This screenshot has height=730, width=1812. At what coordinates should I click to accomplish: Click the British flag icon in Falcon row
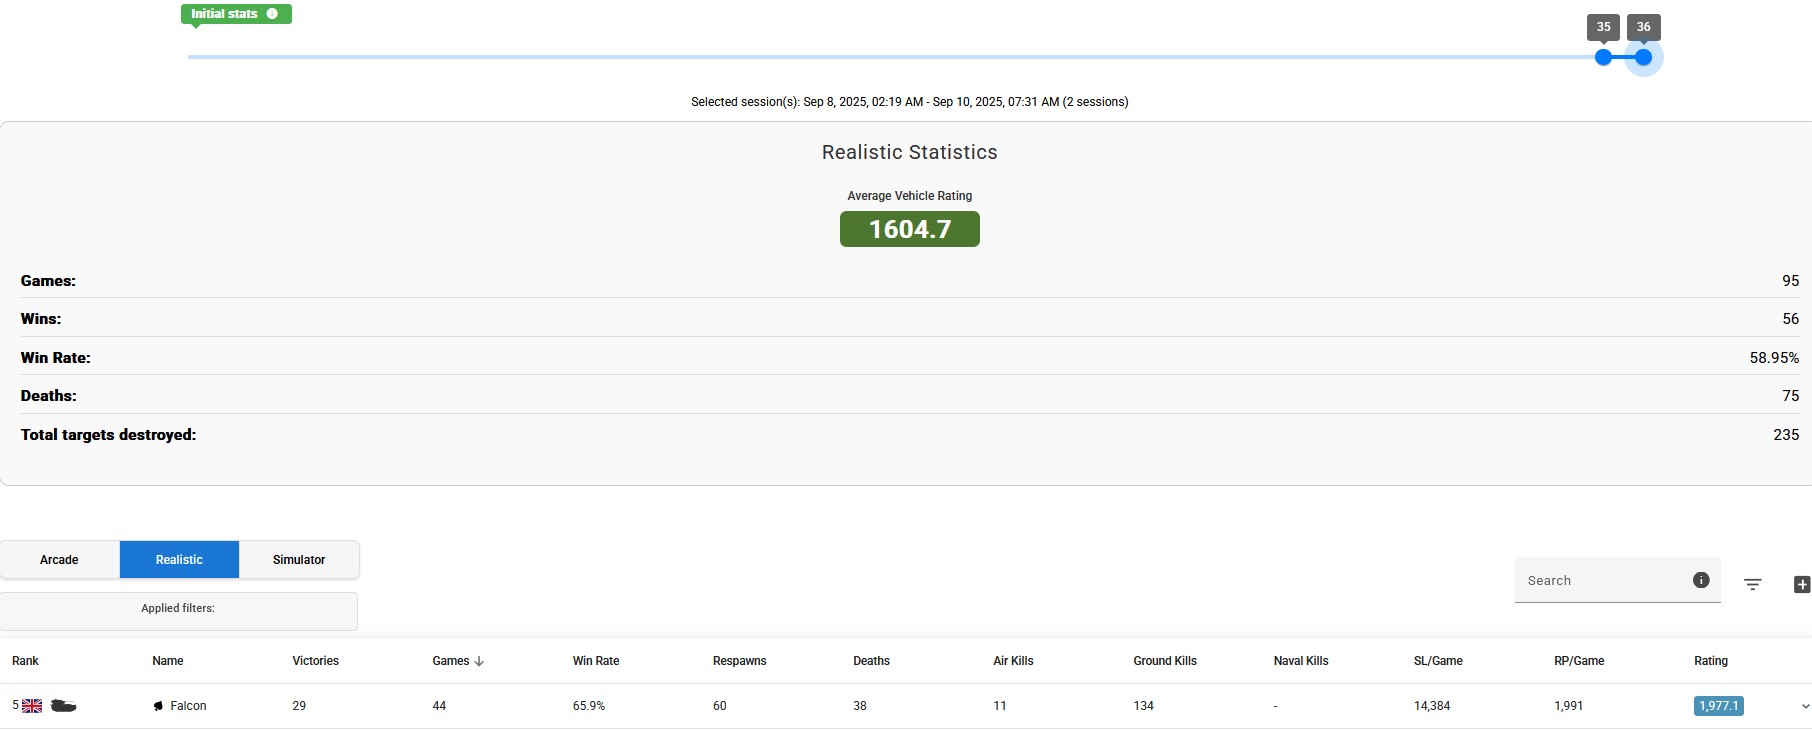point(32,706)
